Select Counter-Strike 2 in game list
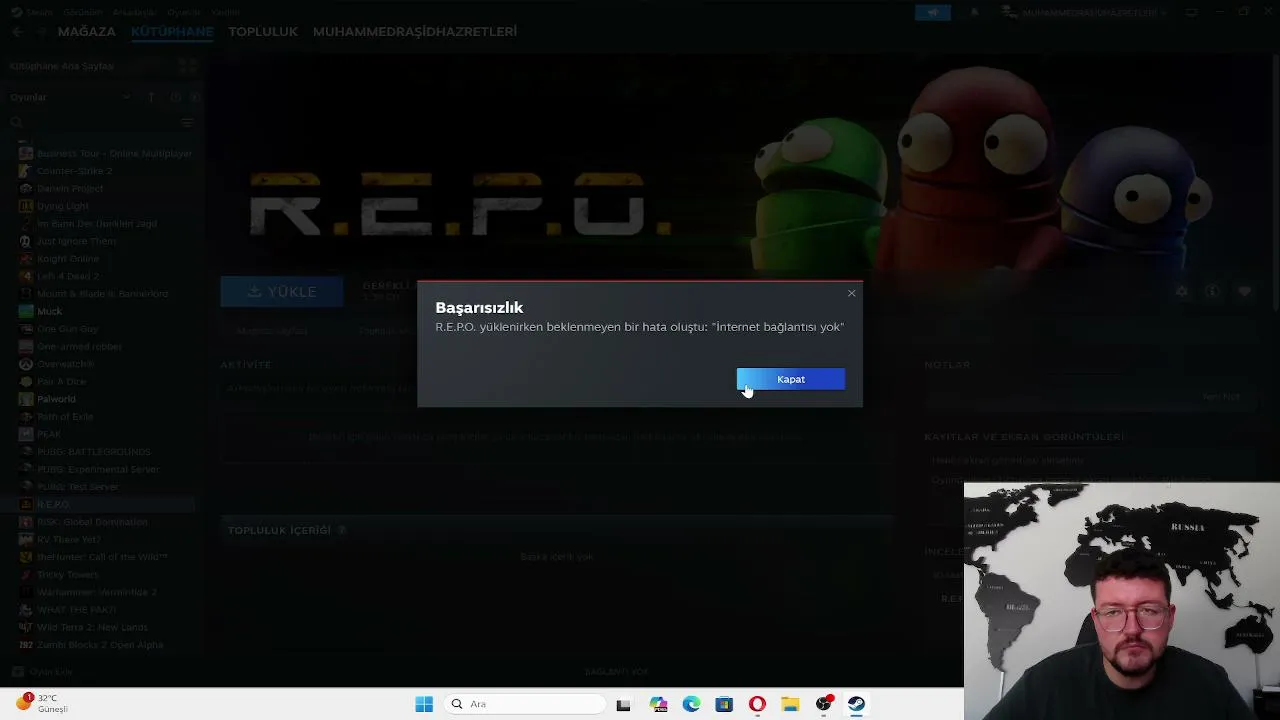The width and height of the screenshot is (1280, 720). coord(65,171)
